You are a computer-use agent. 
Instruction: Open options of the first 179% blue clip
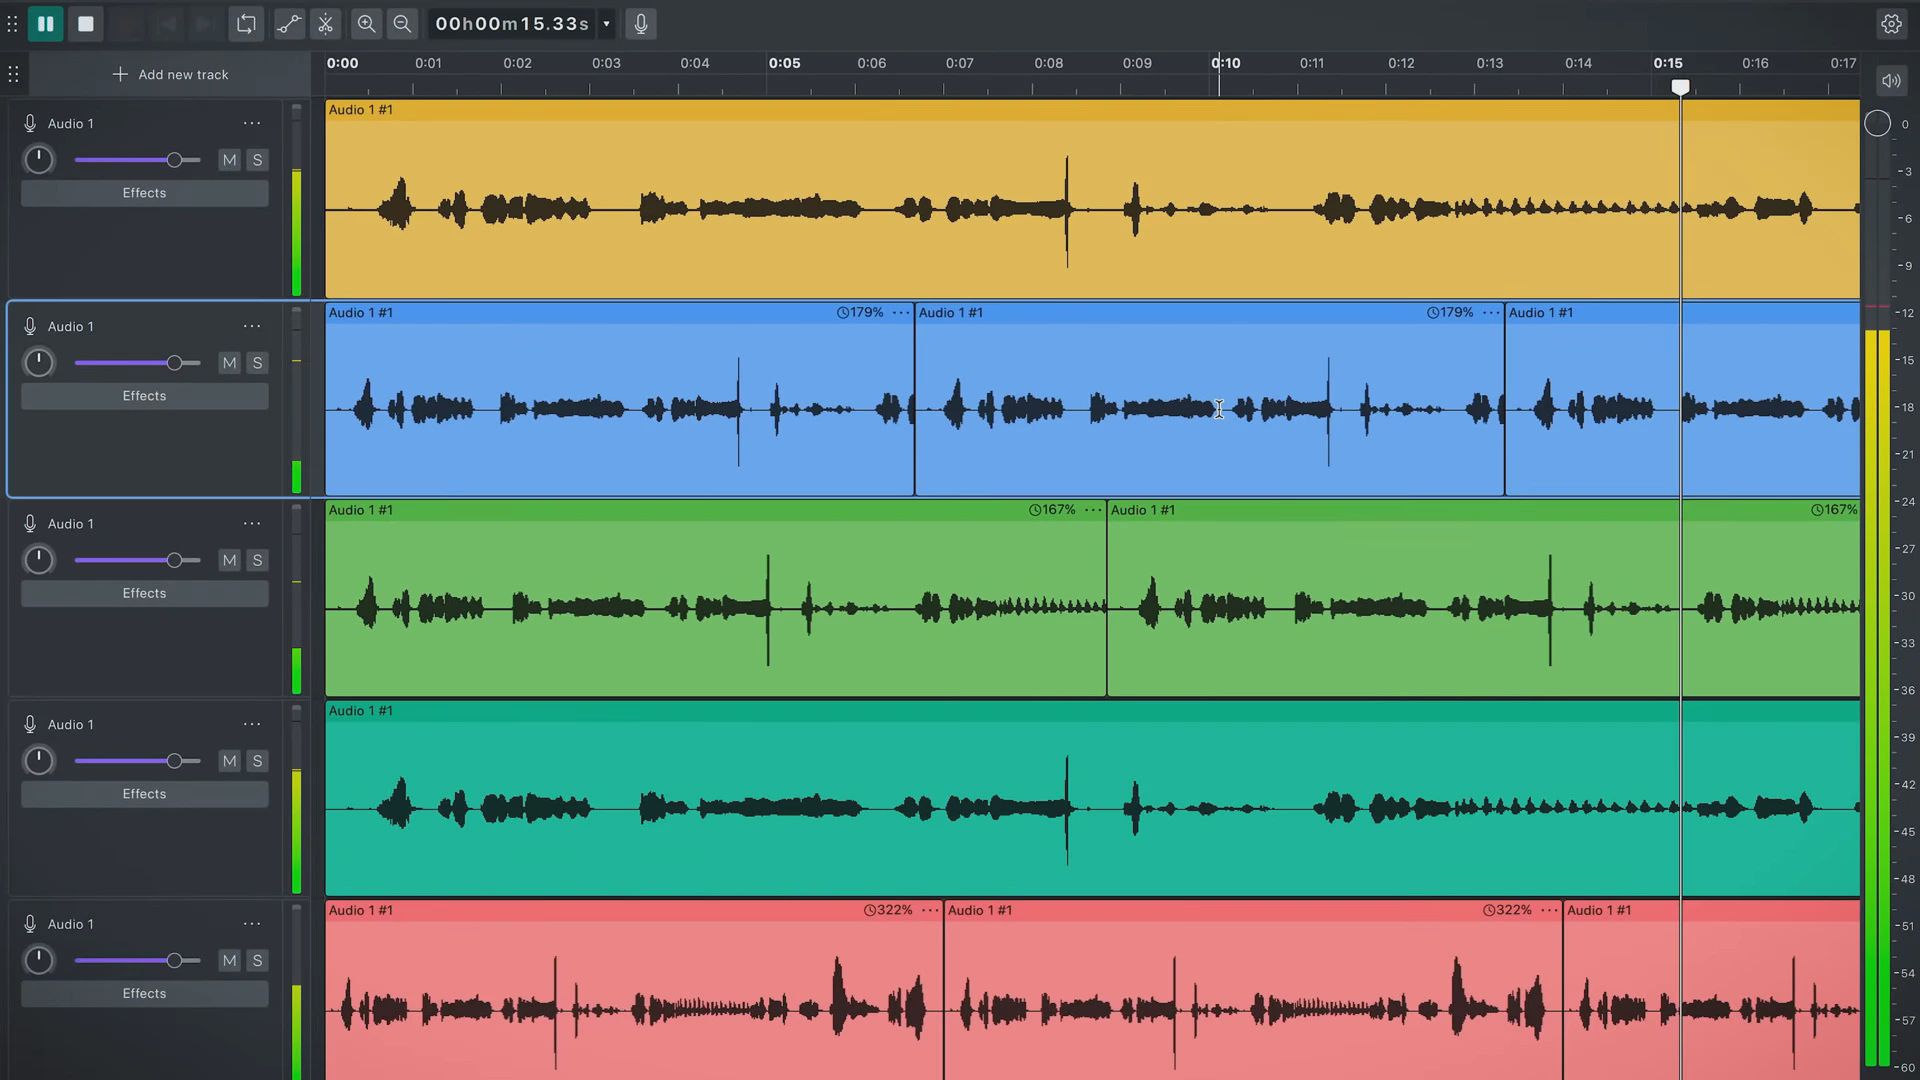901,313
